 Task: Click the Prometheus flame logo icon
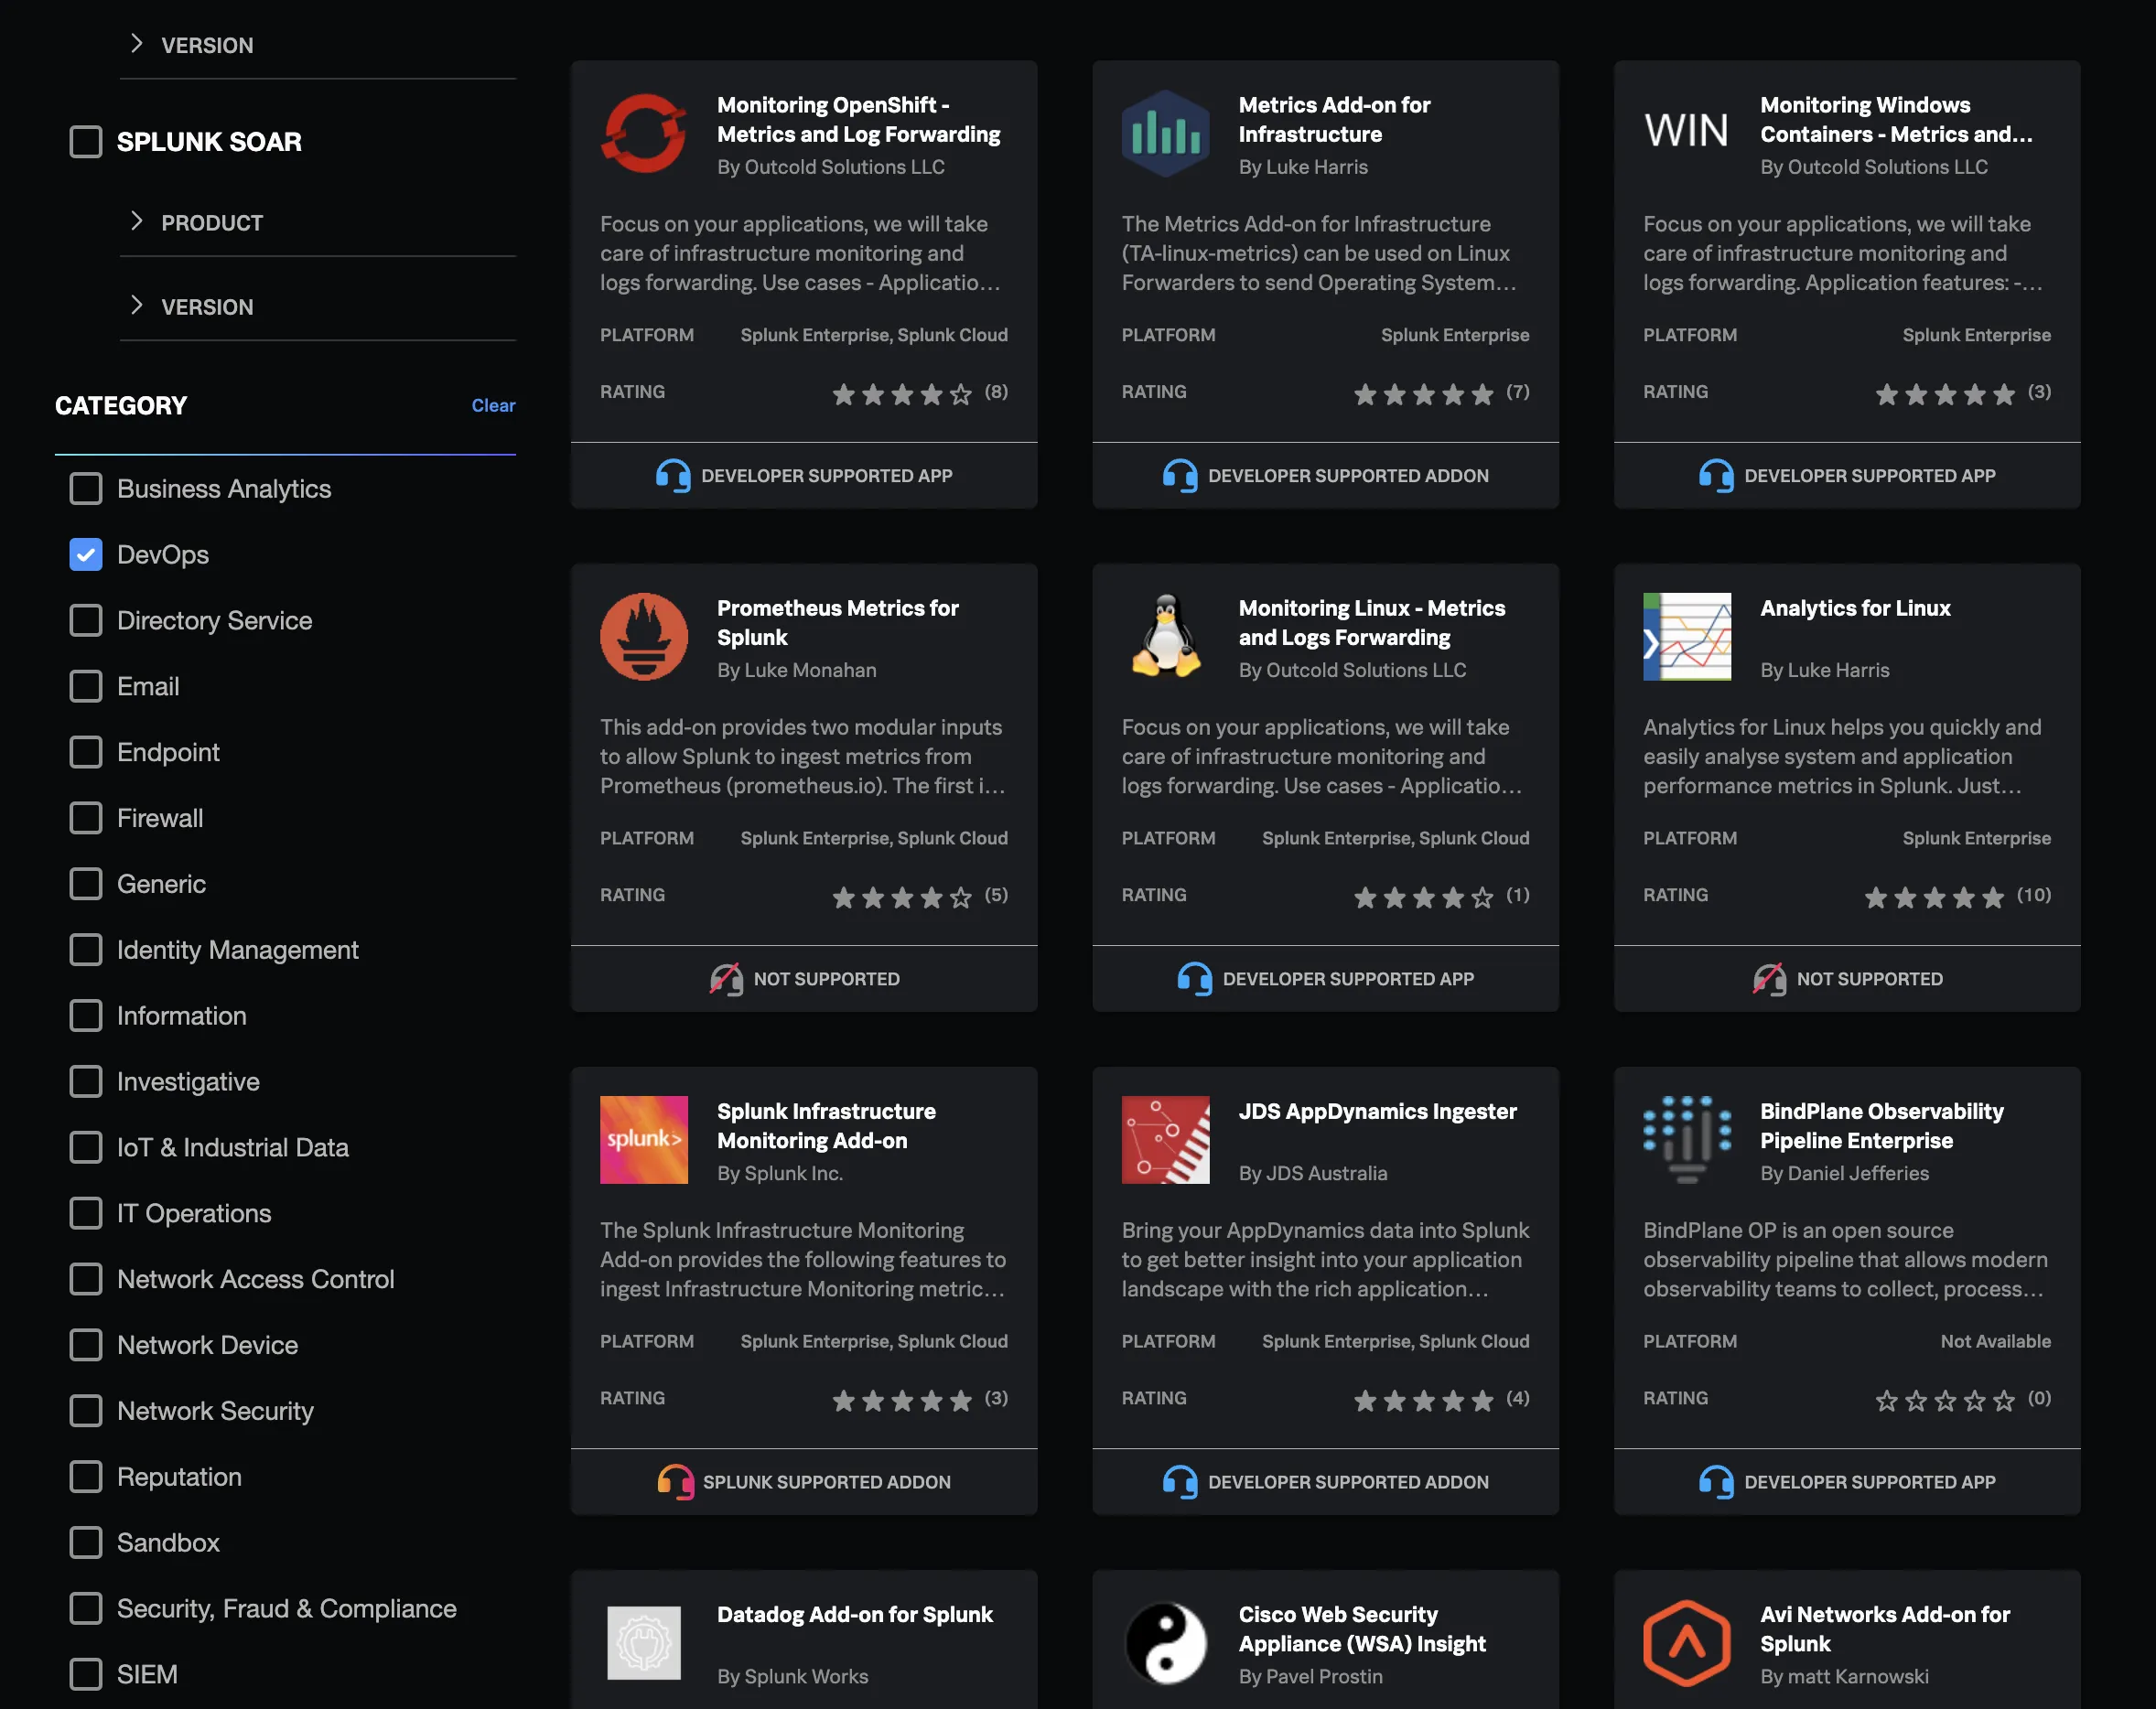pos(643,637)
